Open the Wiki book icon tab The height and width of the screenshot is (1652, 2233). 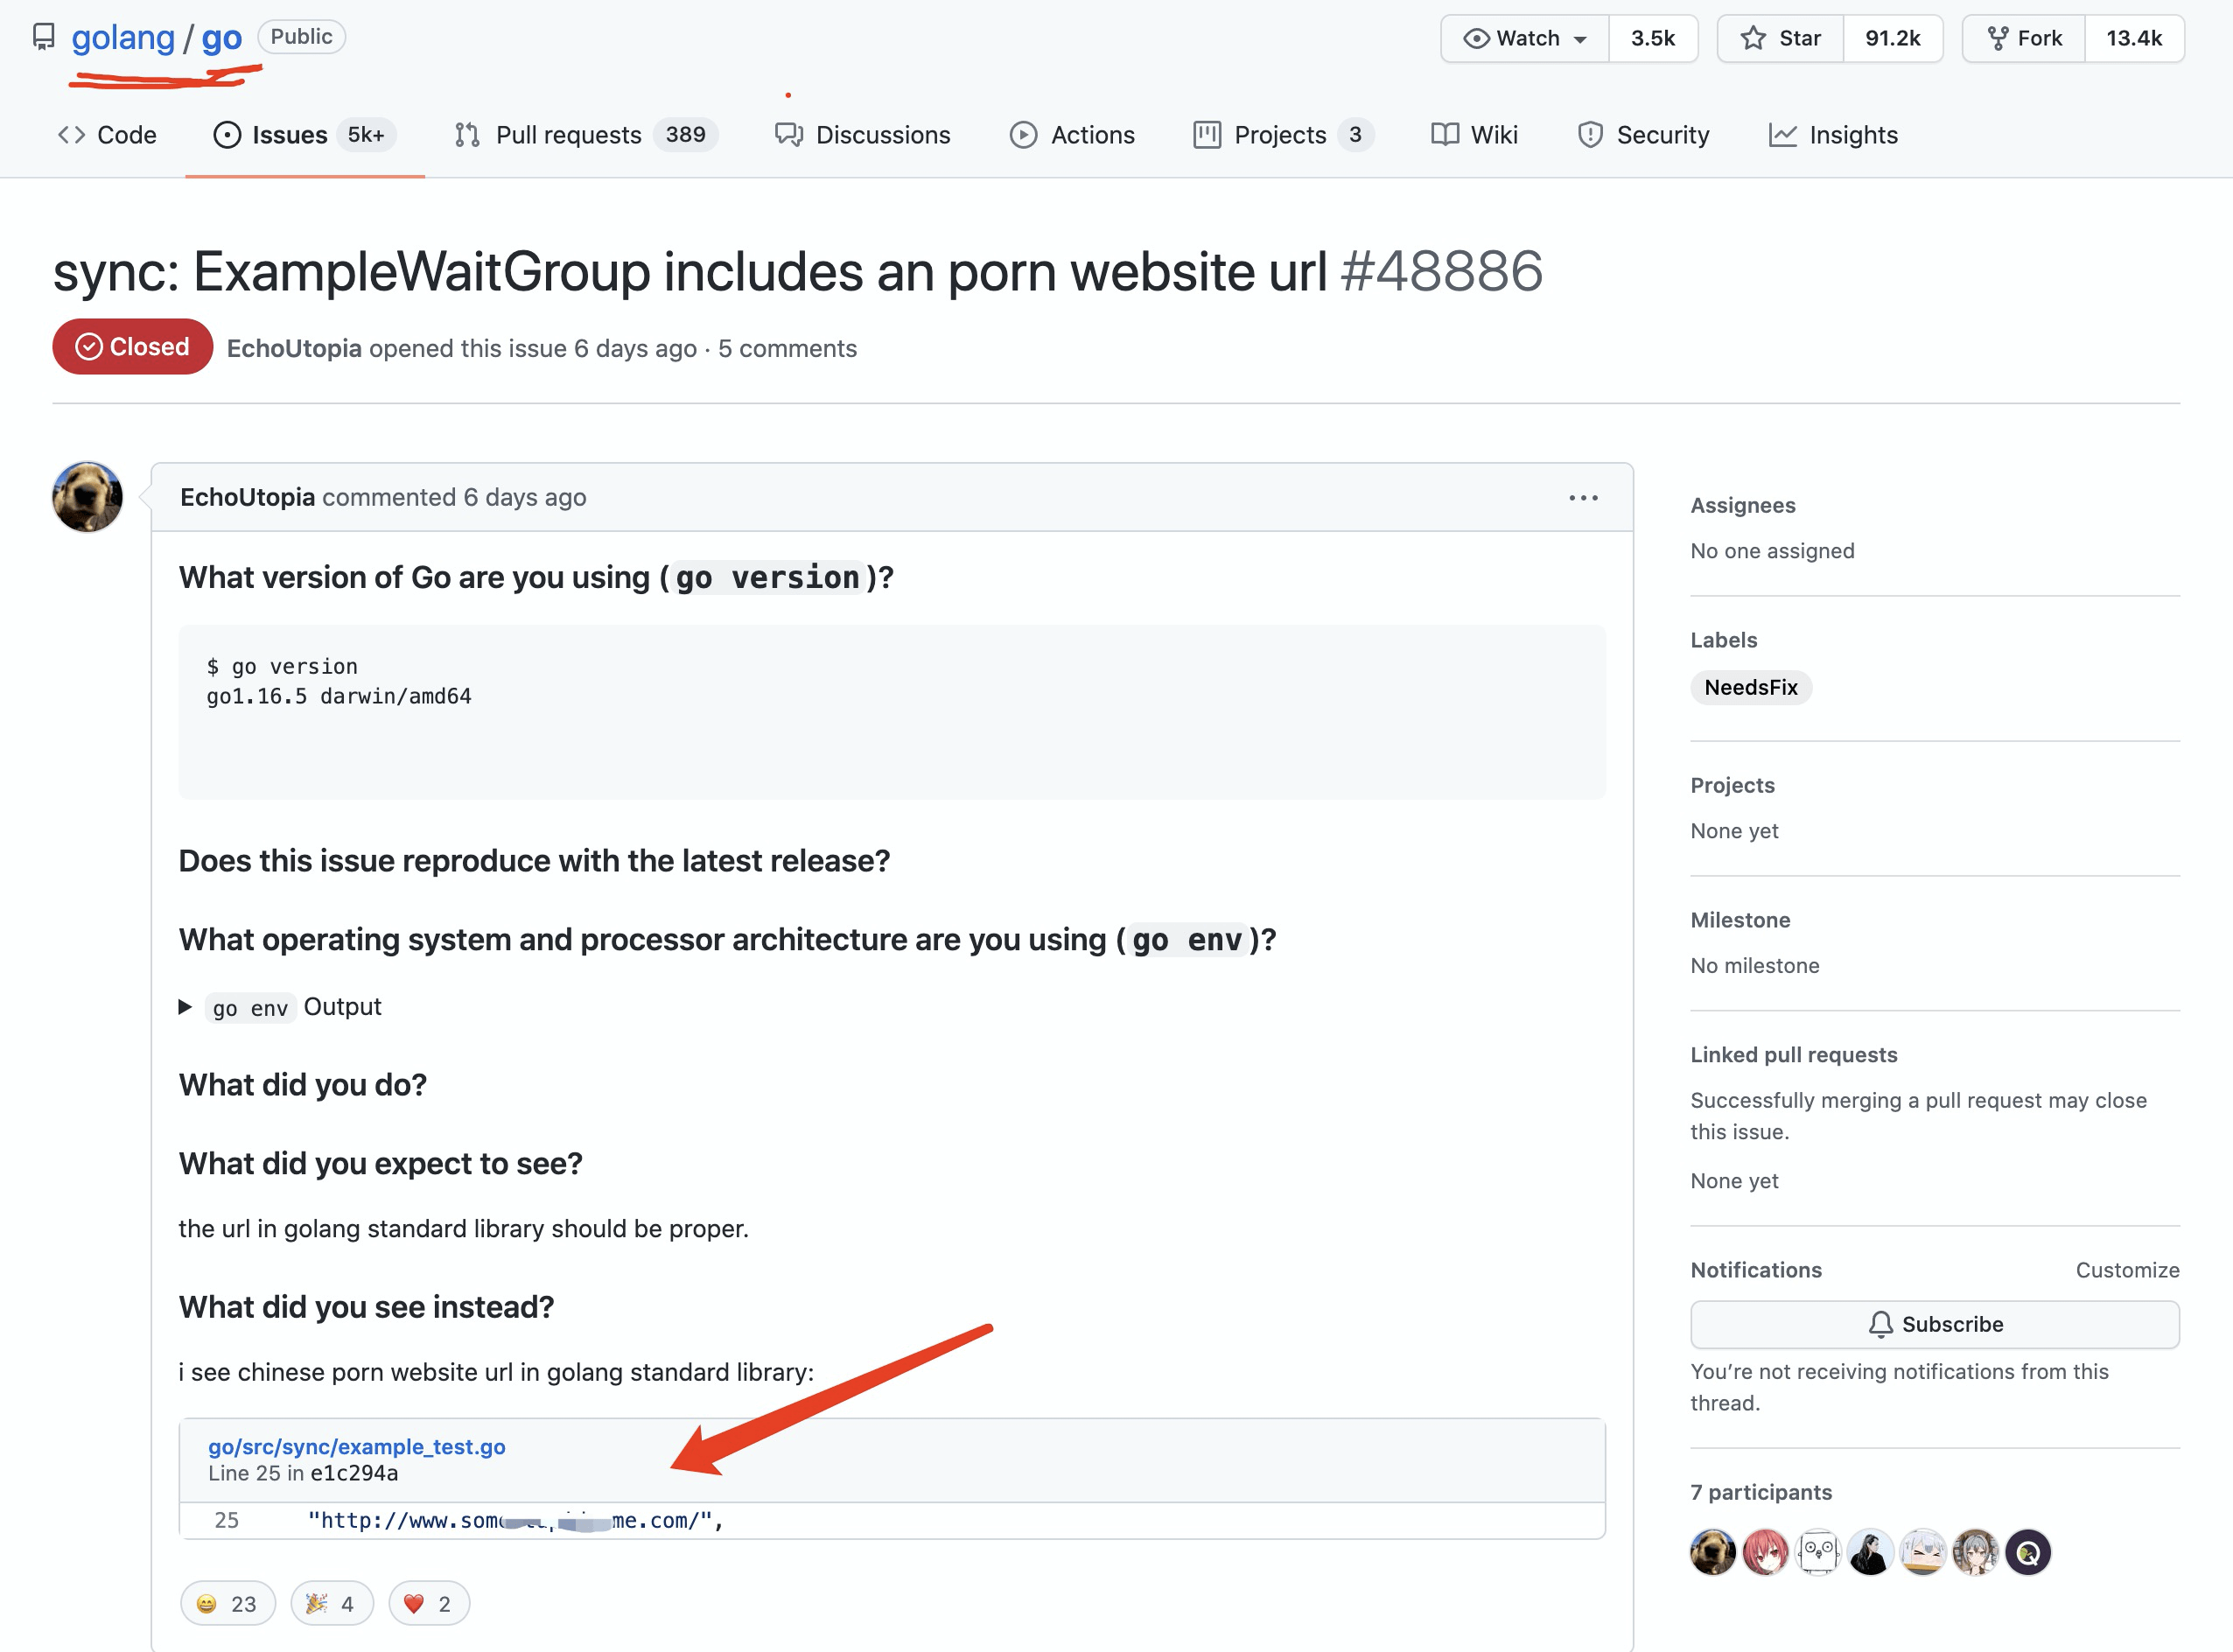1445,135
